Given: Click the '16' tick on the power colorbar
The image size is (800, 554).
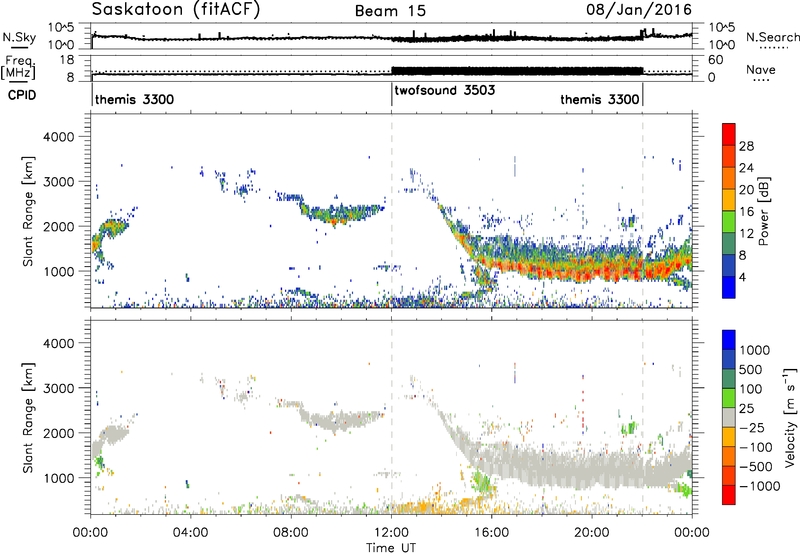Looking at the screenshot, I should pyautogui.click(x=746, y=212).
